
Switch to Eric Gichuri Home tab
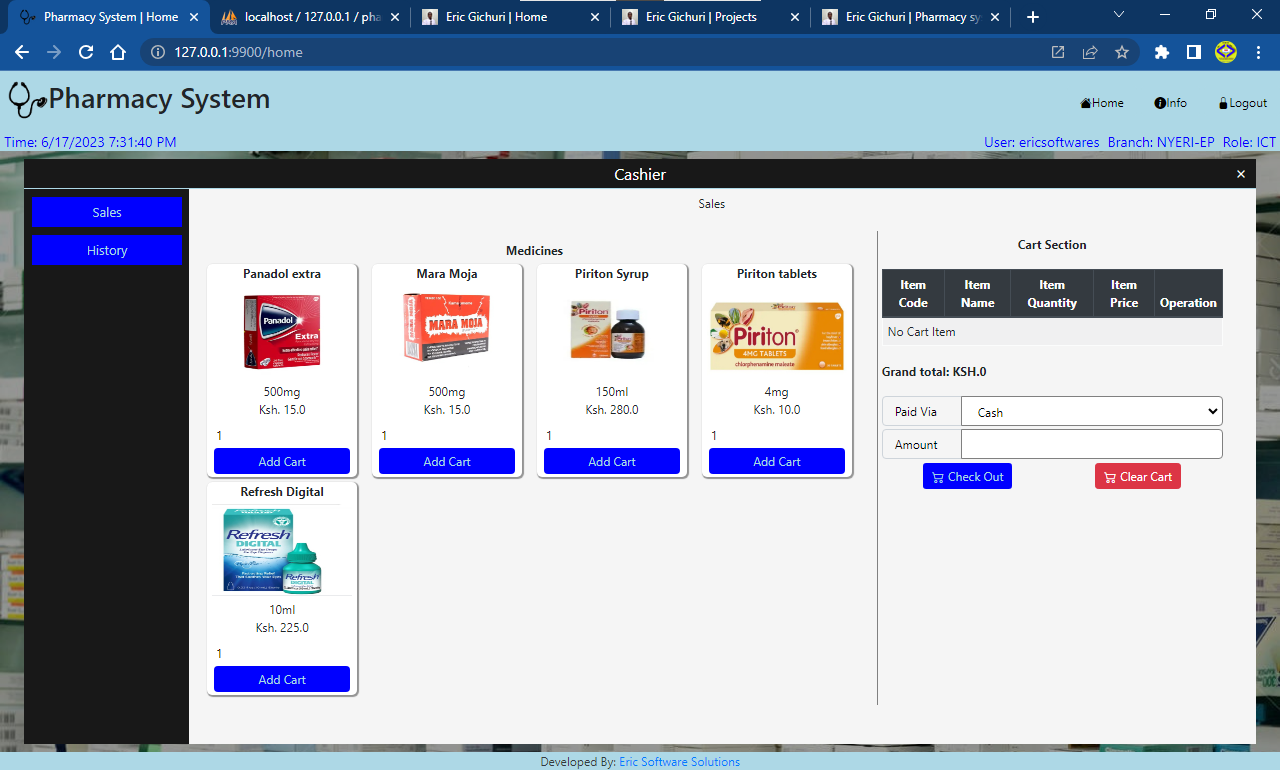coord(511,17)
